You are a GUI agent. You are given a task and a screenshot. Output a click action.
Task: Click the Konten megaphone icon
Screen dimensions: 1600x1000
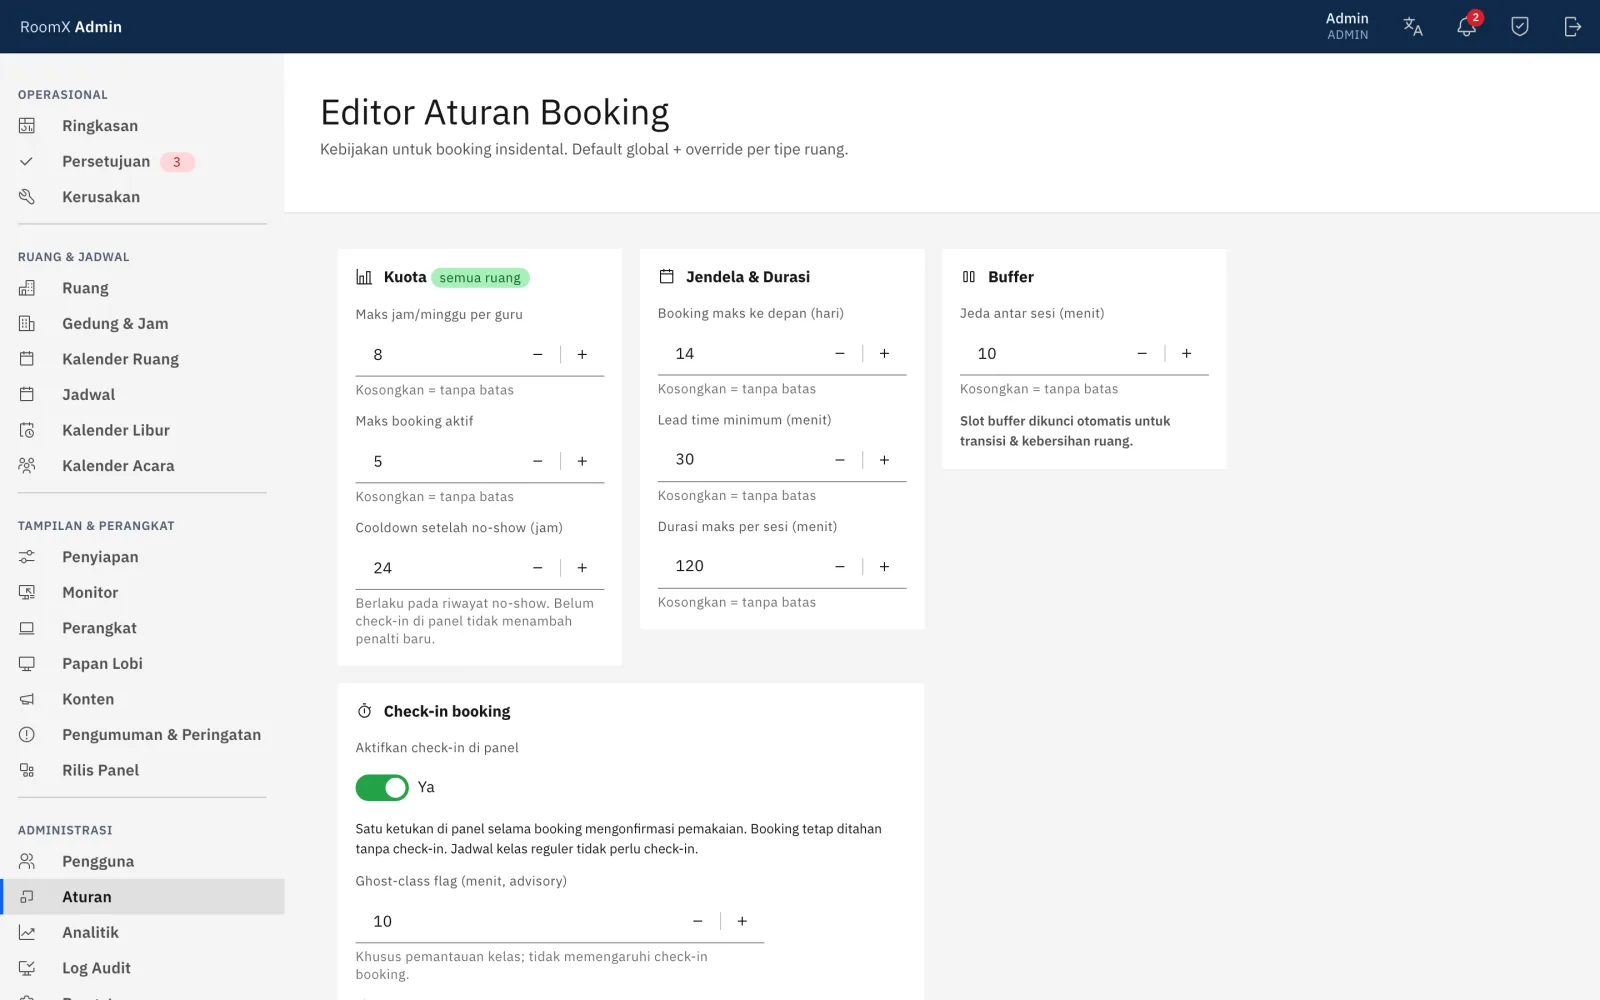27,699
